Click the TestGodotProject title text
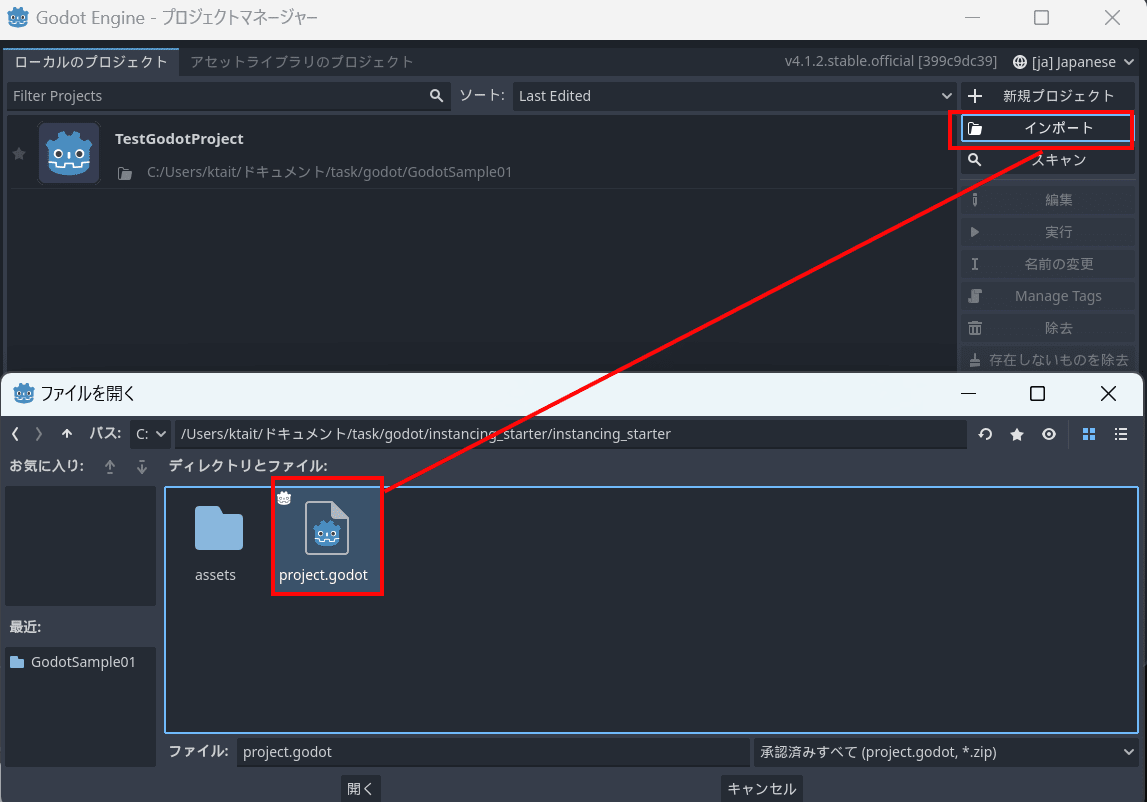The height and width of the screenshot is (802, 1147). [x=179, y=139]
